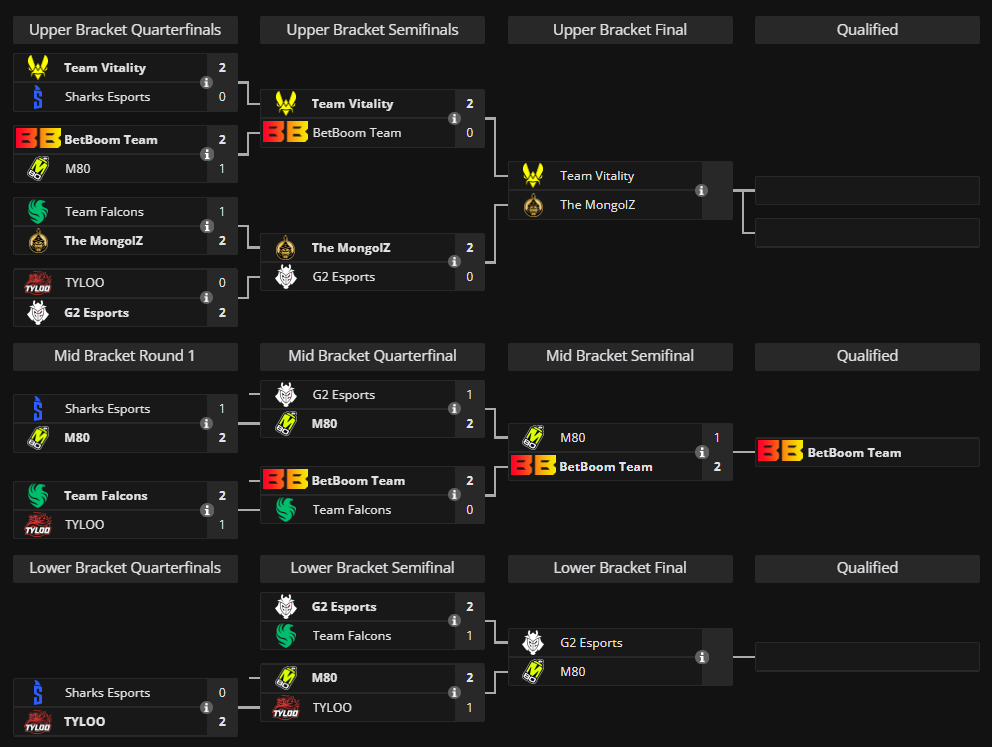This screenshot has width=992, height=747.
Task: Open BetBoom Team name in Qualified slot
Action: [x=854, y=453]
